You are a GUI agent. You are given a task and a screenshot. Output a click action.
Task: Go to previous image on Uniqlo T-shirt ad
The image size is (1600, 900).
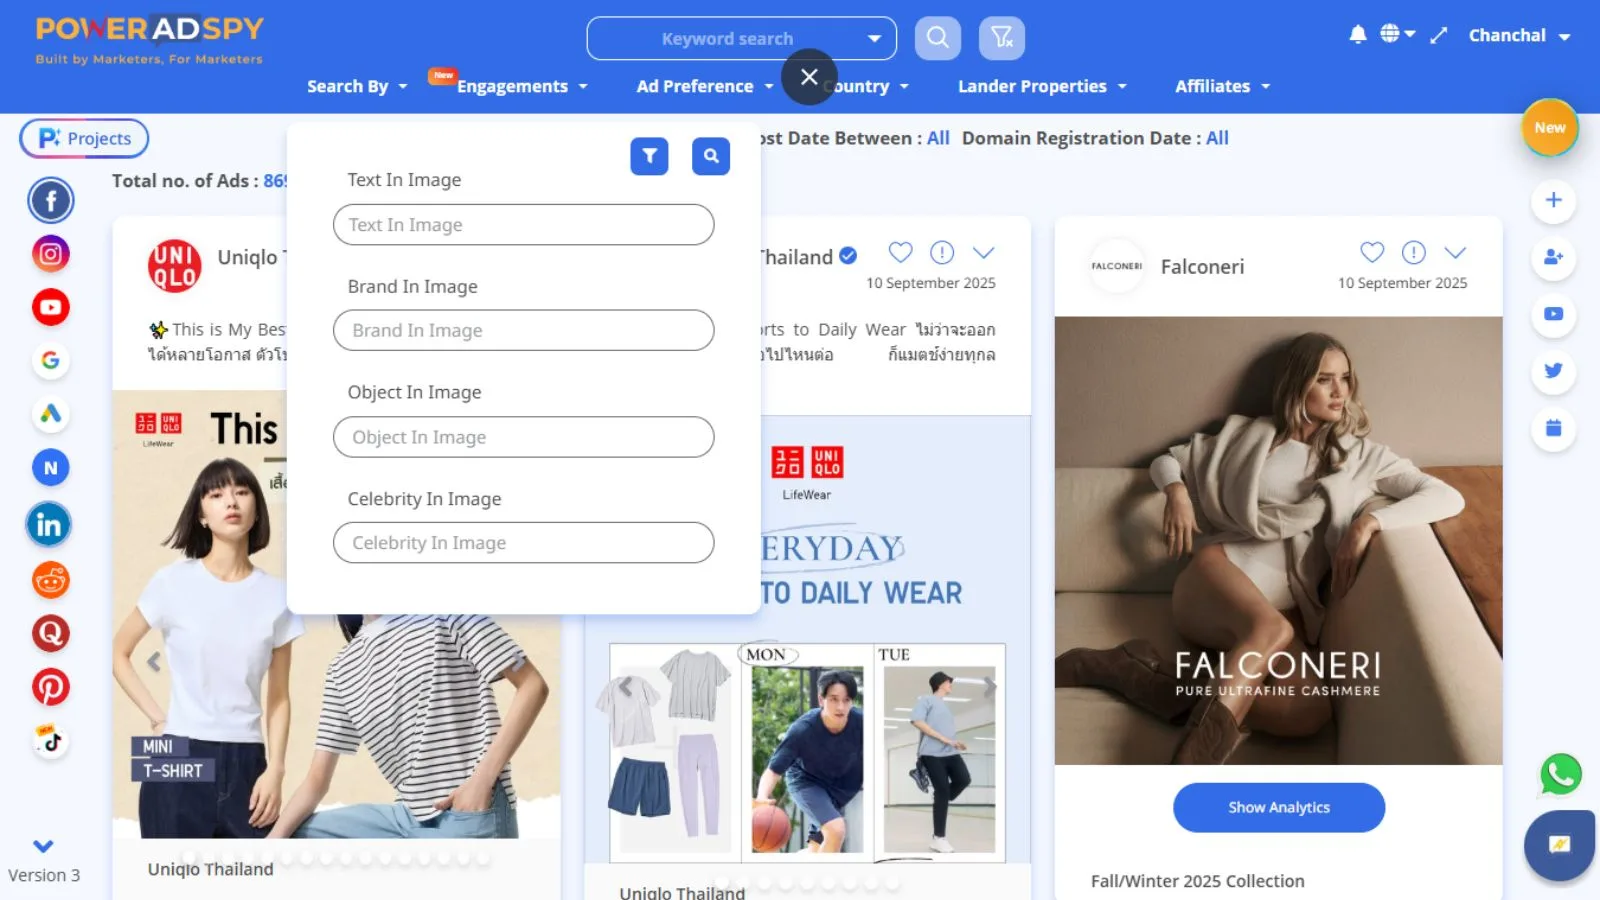tap(154, 662)
